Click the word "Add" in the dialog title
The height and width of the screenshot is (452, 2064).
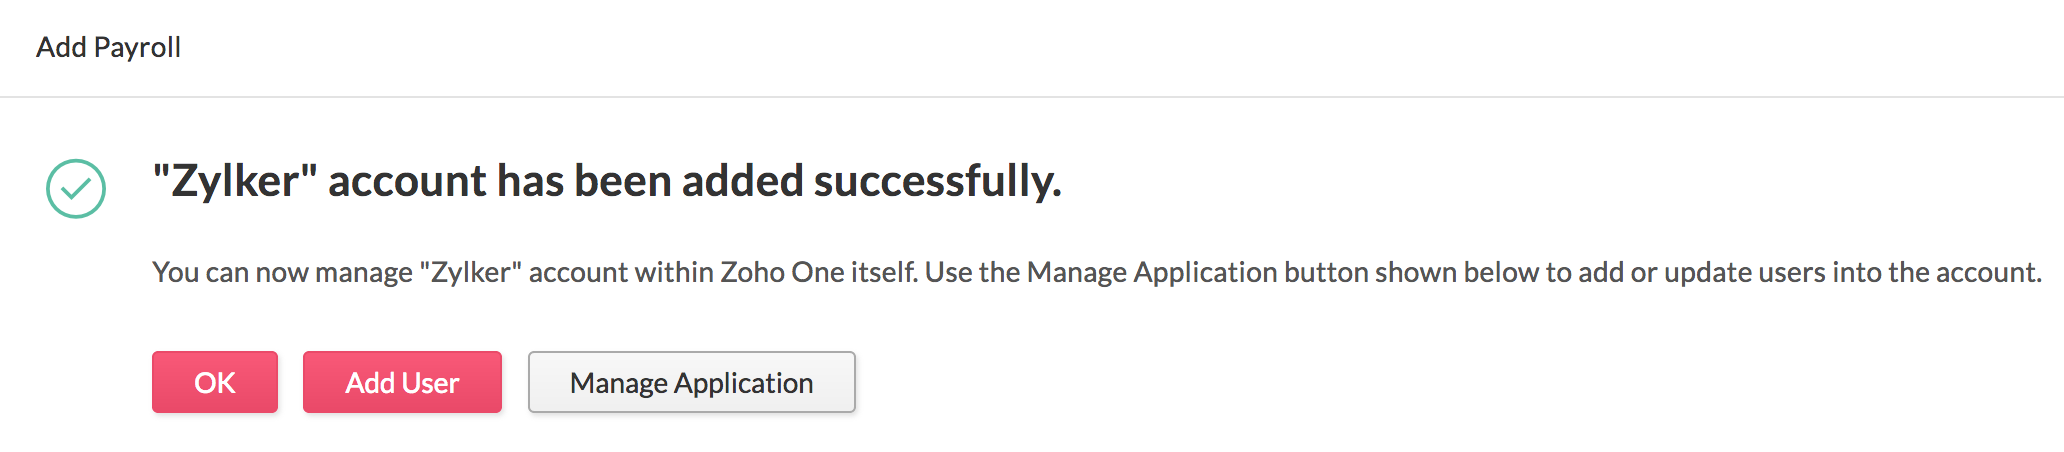tap(61, 47)
